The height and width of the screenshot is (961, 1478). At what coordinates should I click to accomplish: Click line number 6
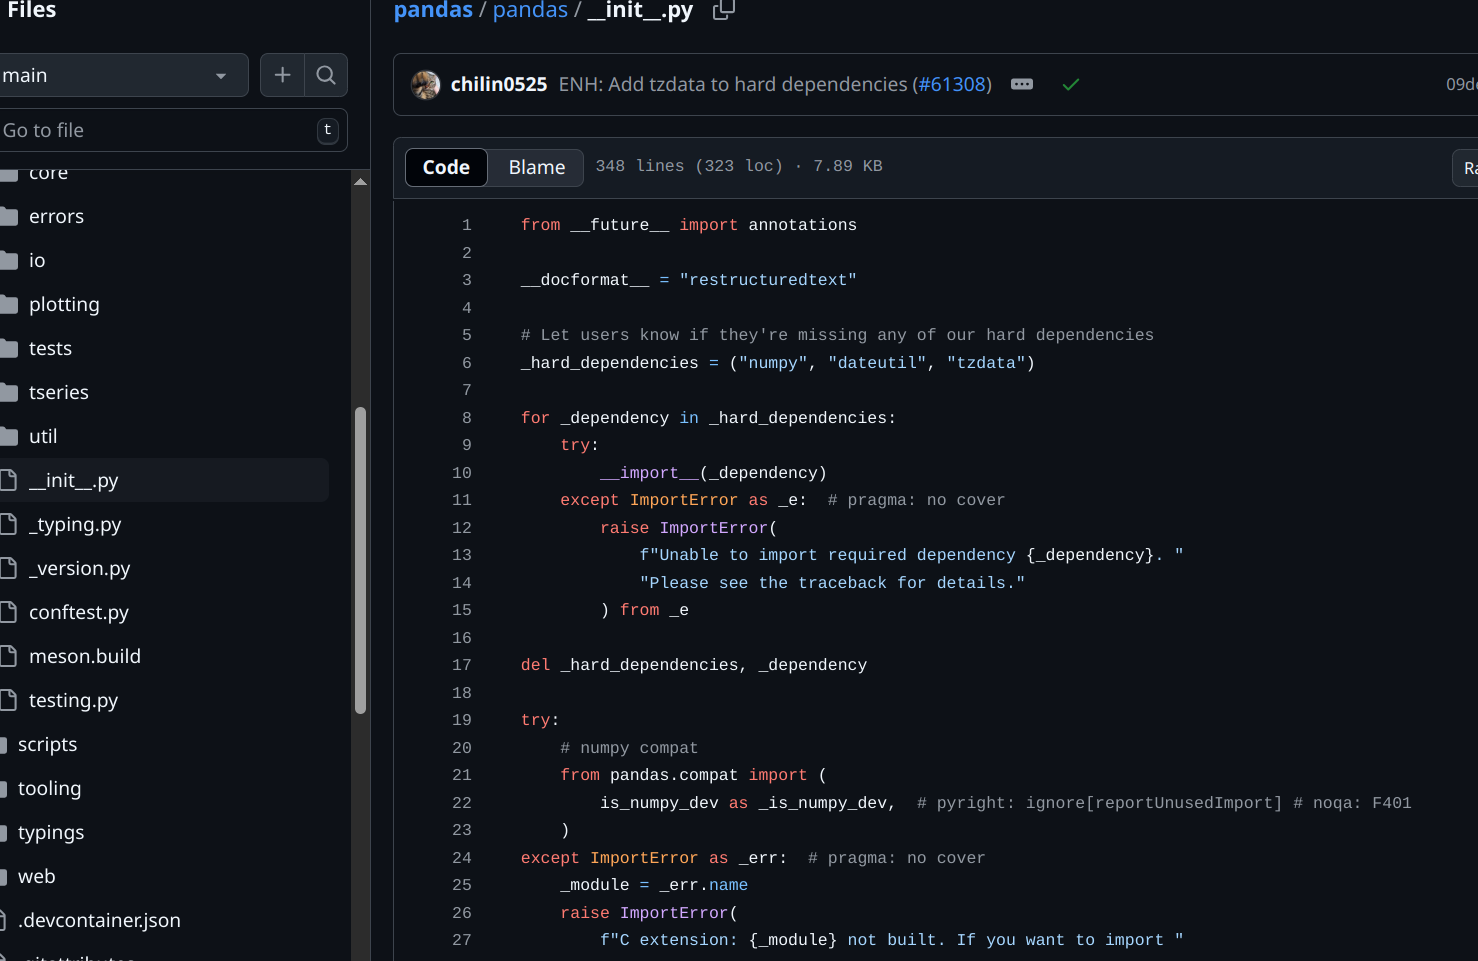pos(466,363)
